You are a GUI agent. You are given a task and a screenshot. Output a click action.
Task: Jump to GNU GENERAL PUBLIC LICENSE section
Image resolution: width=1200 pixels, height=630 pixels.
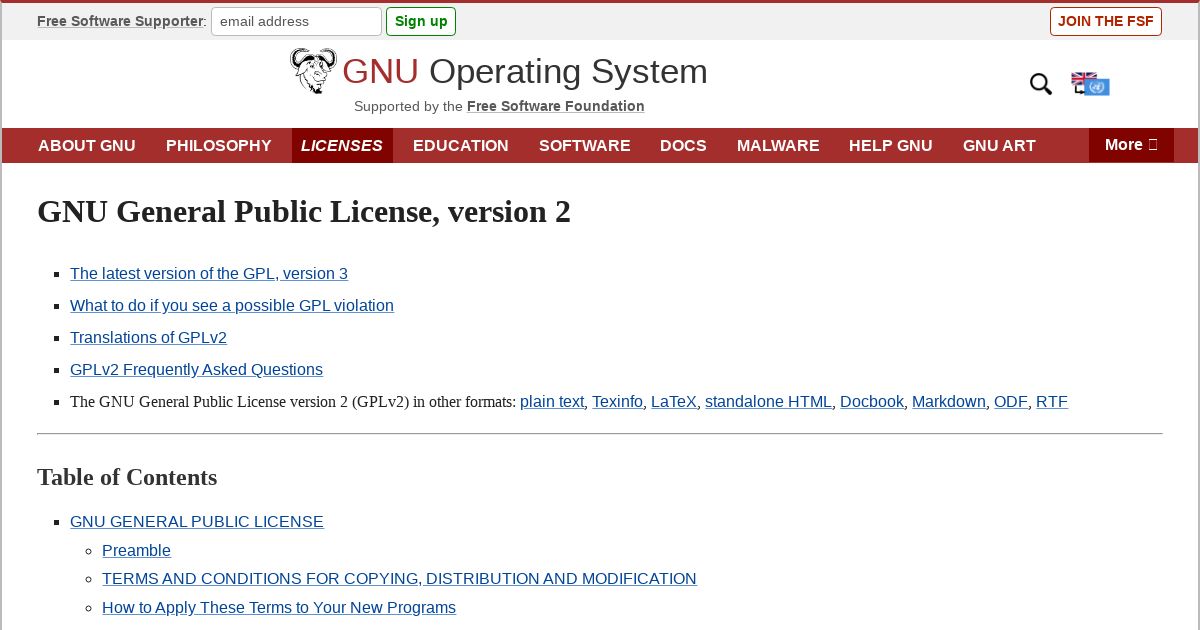click(197, 521)
